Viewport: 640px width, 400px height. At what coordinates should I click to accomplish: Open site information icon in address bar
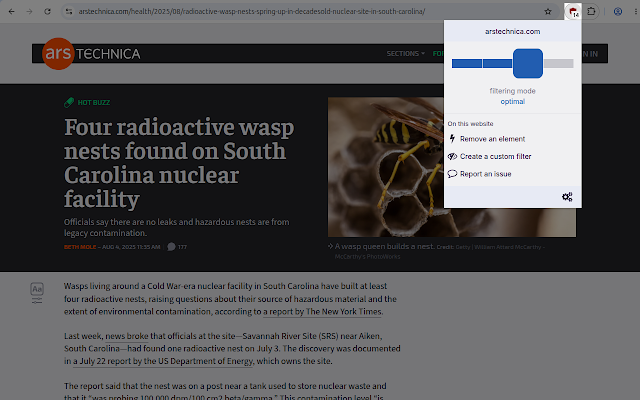point(69,11)
